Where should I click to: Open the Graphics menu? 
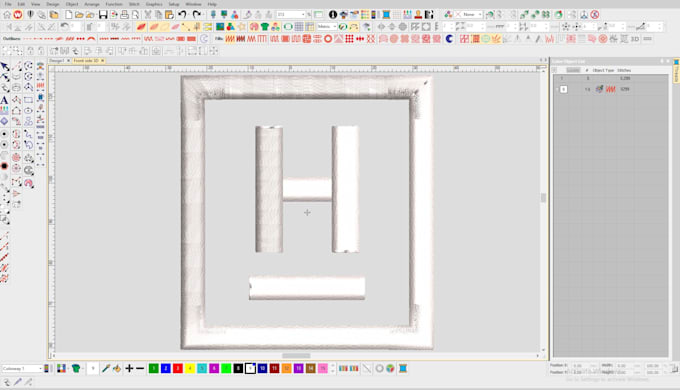pos(154,4)
